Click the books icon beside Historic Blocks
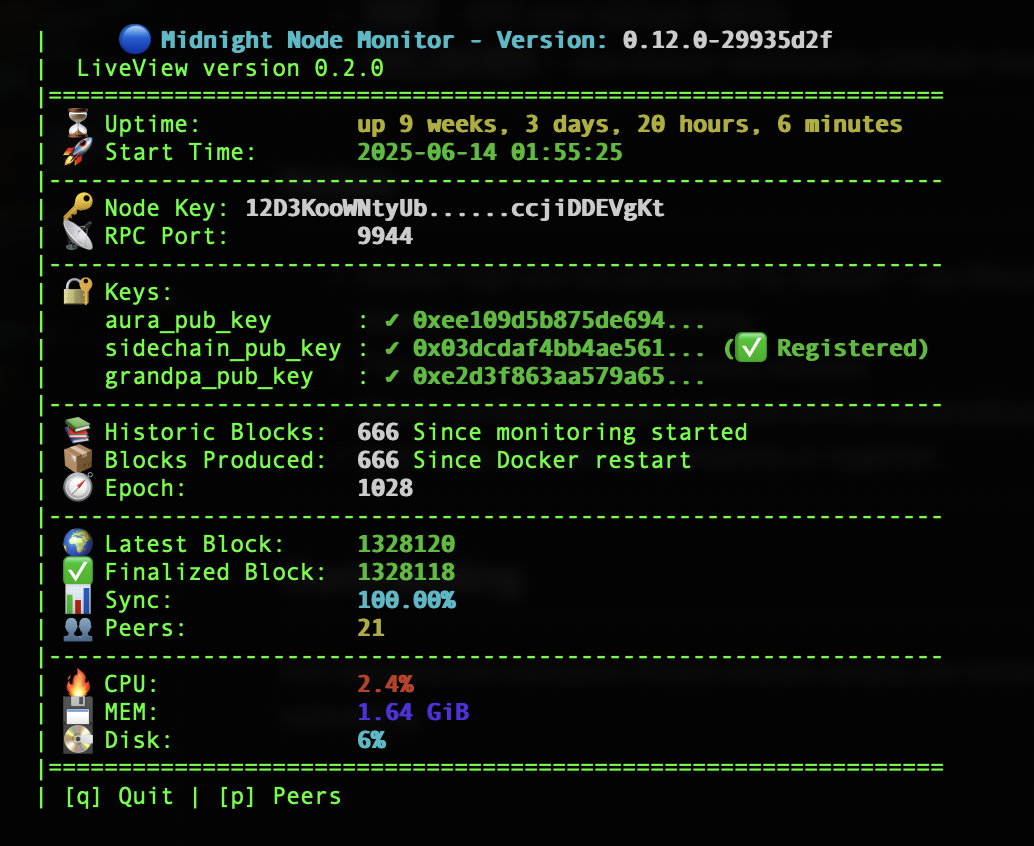 click(x=77, y=432)
